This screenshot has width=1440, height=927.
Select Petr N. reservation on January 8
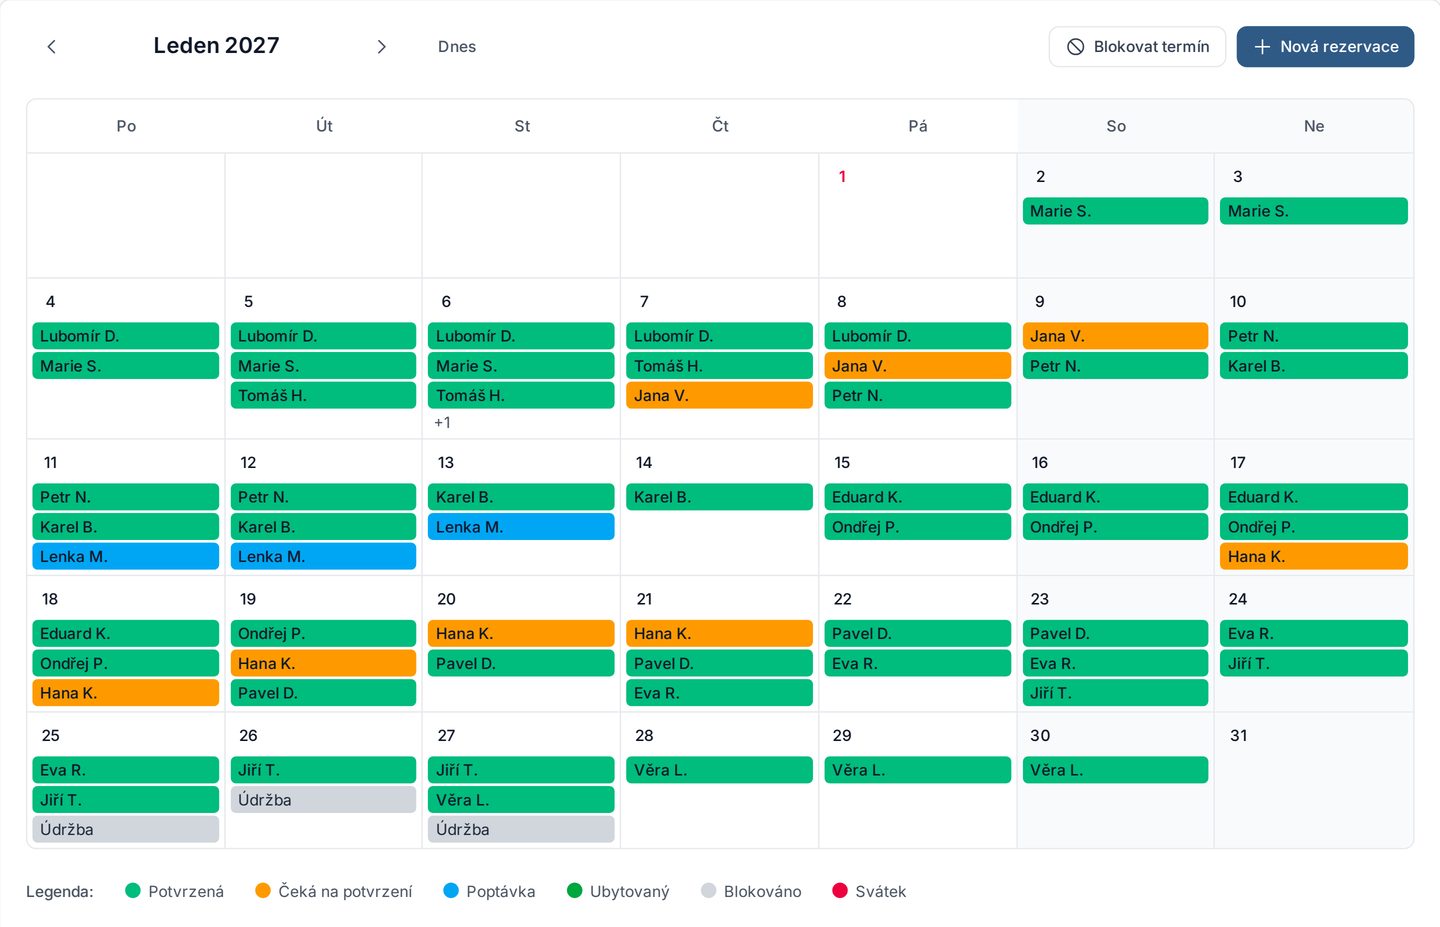(917, 396)
